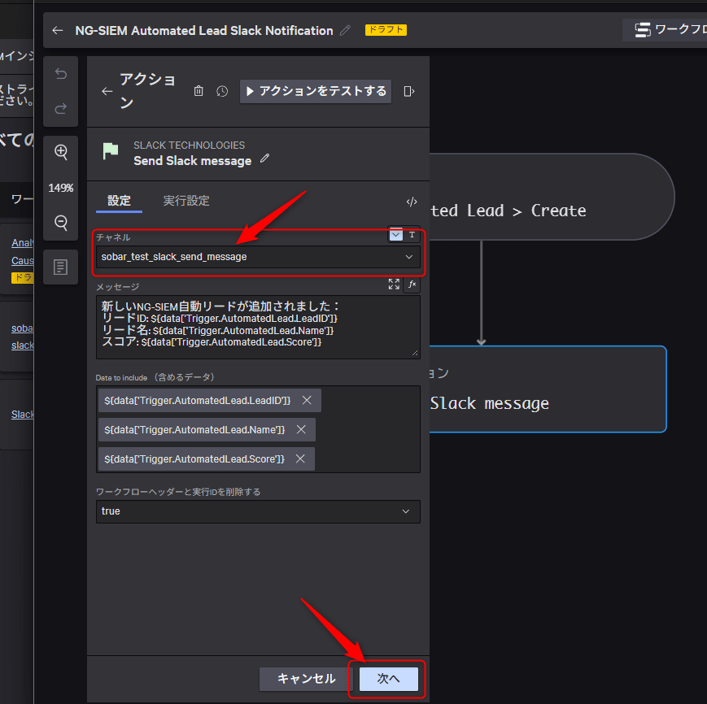Open the document notes icon in the side toolbar

[x=60, y=267]
